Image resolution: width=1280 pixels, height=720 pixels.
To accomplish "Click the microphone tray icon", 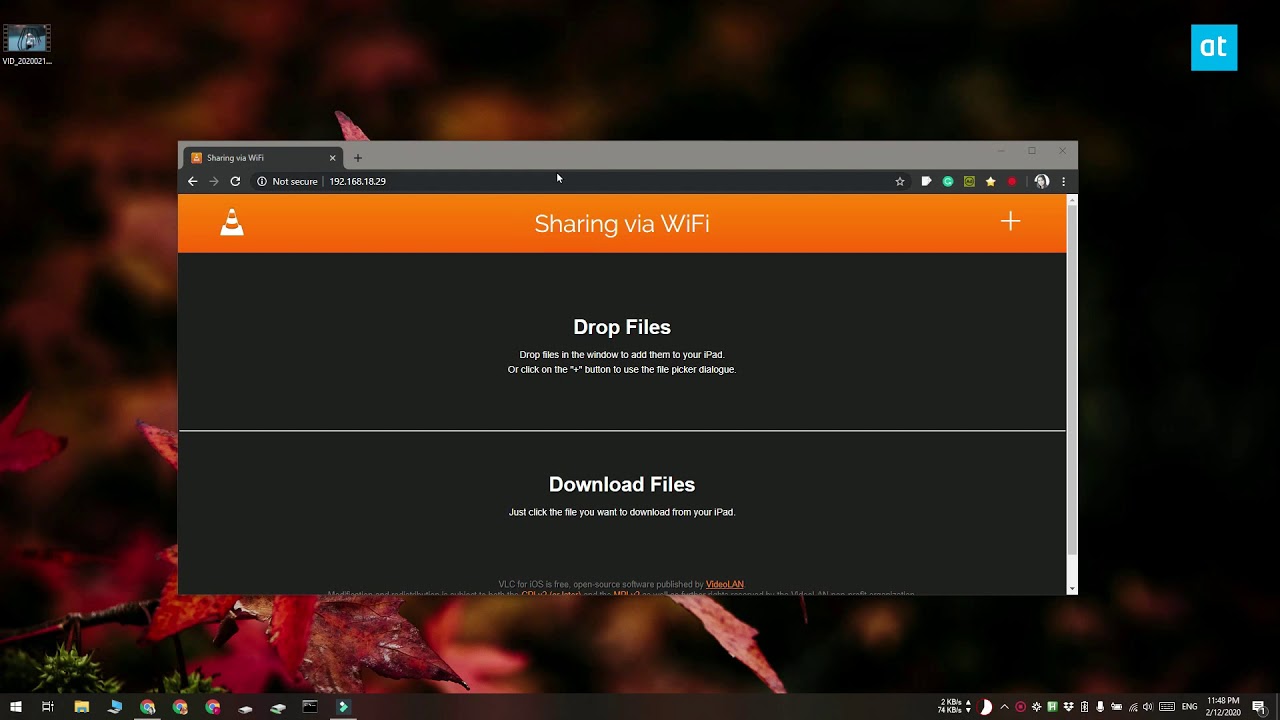I will coord(1100,707).
